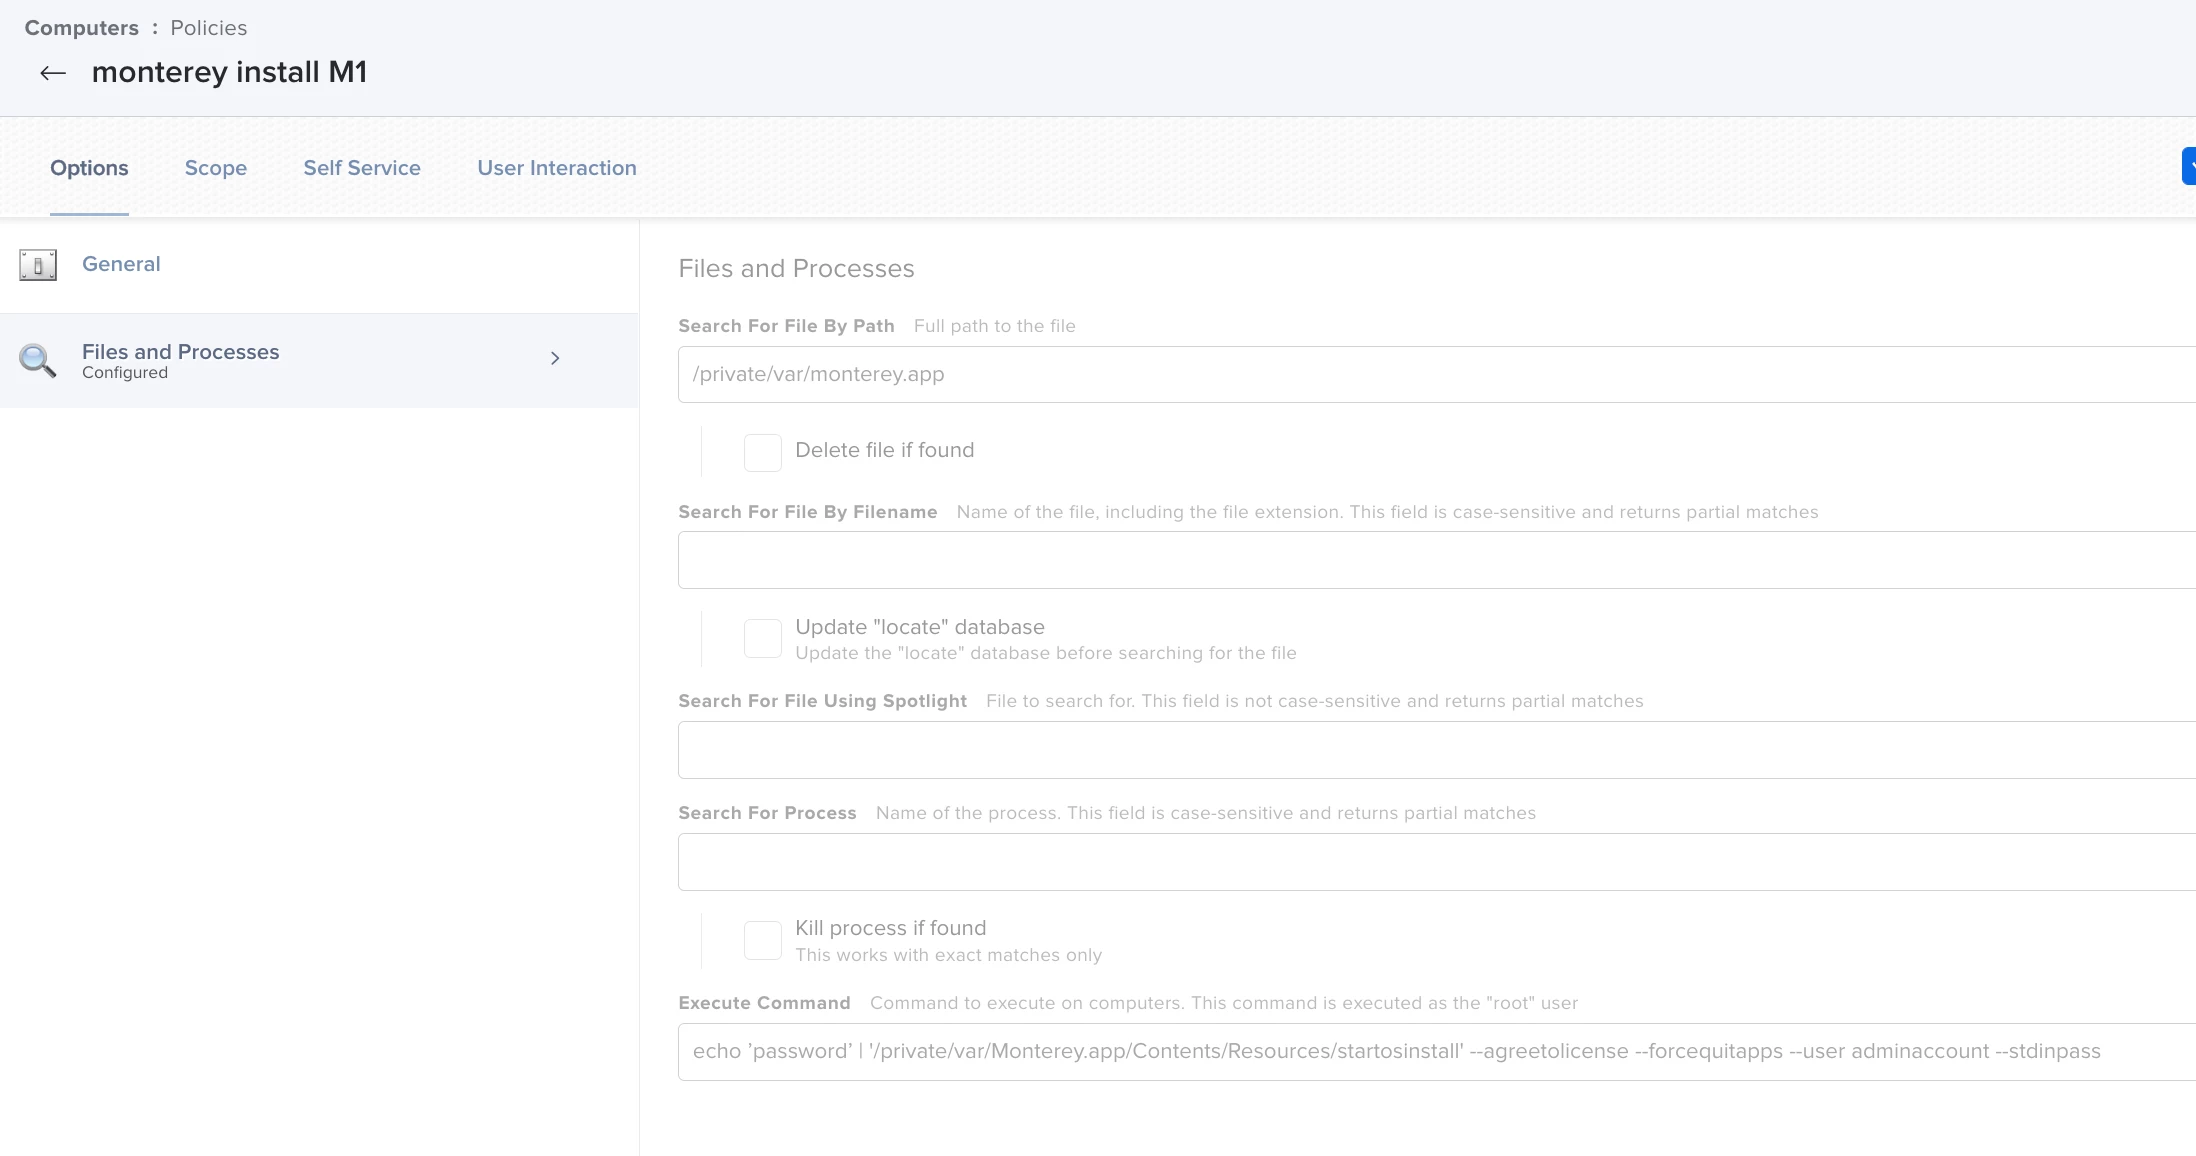Click the "monterey install M1" title
This screenshot has height=1156, width=2196.
pos(229,72)
